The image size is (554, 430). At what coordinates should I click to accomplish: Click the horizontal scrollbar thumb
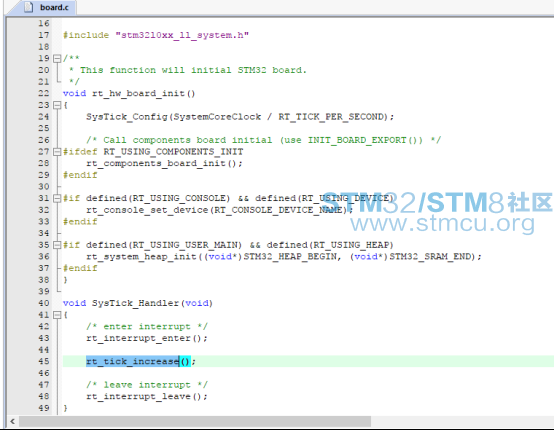point(195,421)
